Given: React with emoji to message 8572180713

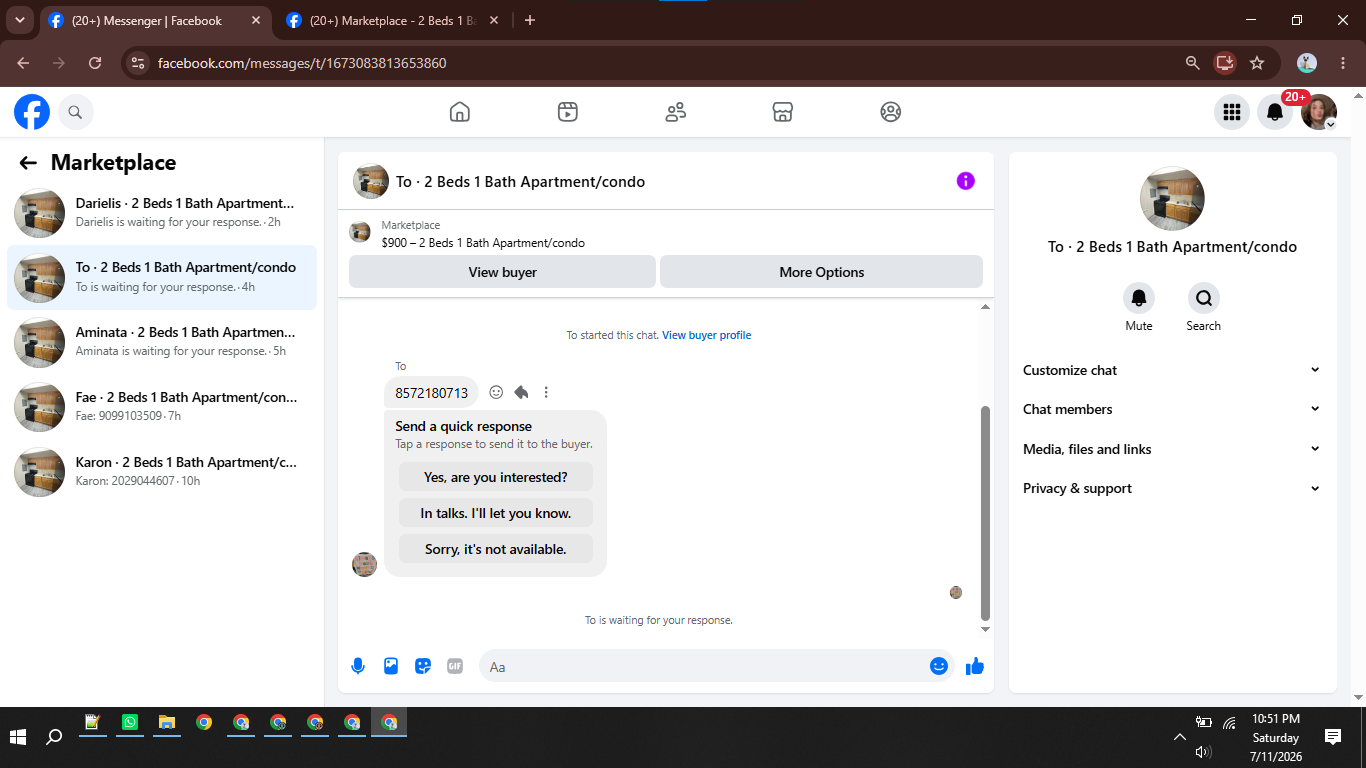Looking at the screenshot, I should (496, 392).
